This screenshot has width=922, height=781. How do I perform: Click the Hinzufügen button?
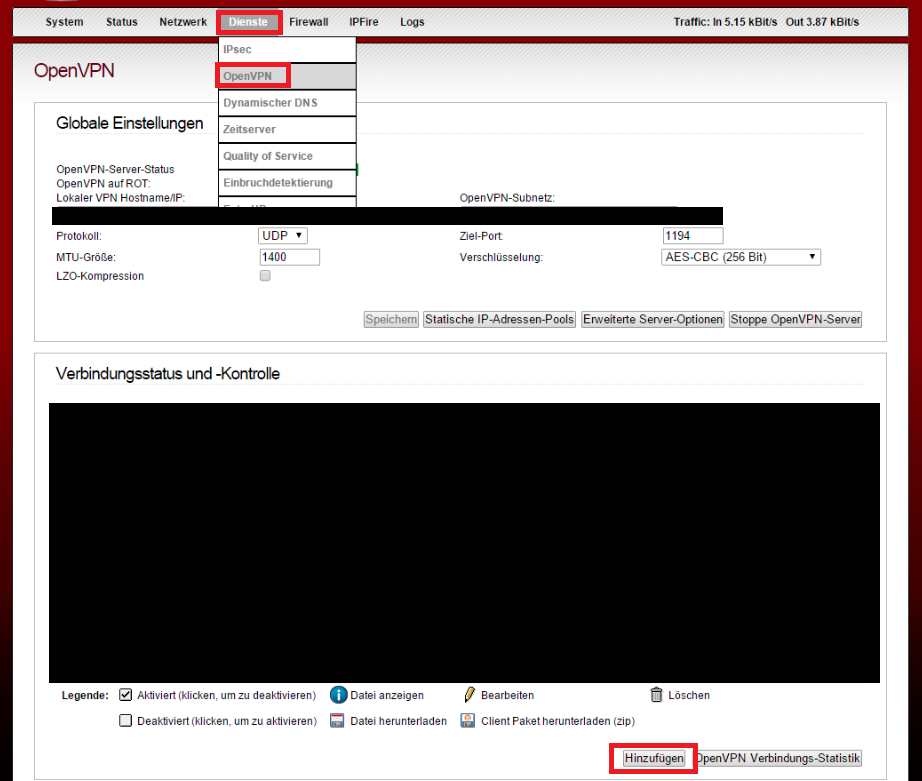pos(654,758)
